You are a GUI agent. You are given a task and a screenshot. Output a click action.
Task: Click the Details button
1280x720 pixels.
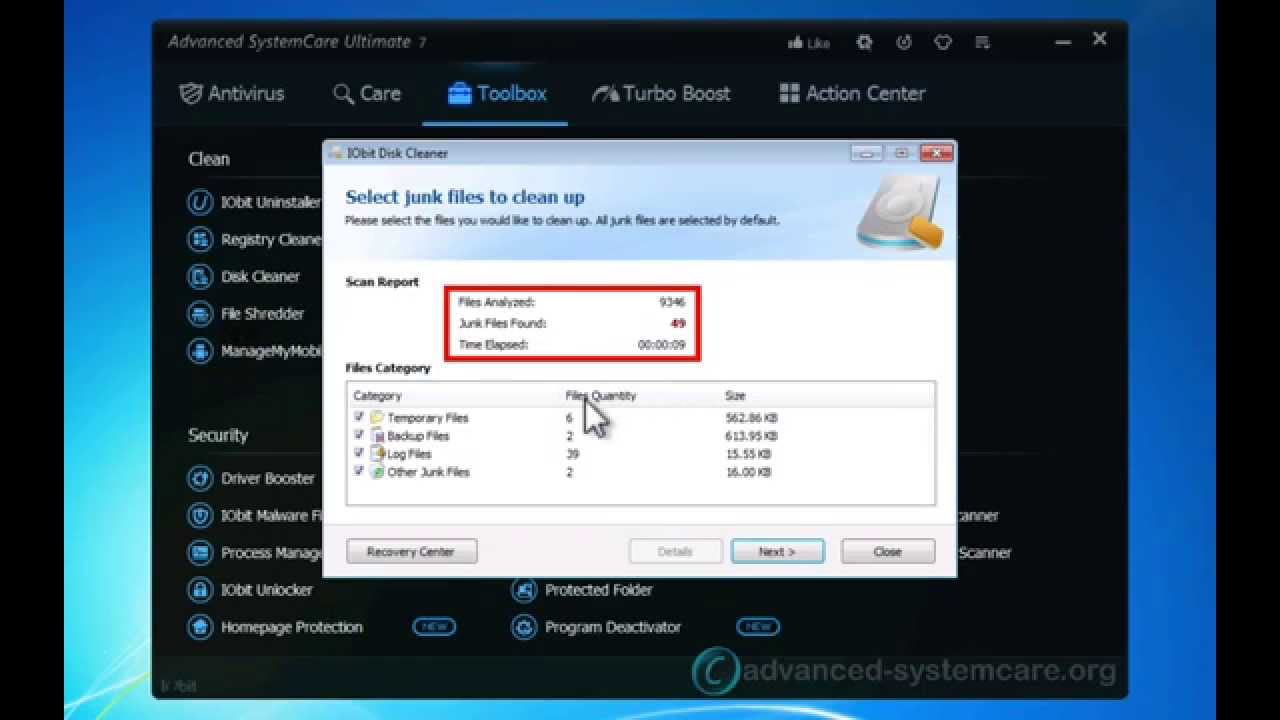[675, 552]
